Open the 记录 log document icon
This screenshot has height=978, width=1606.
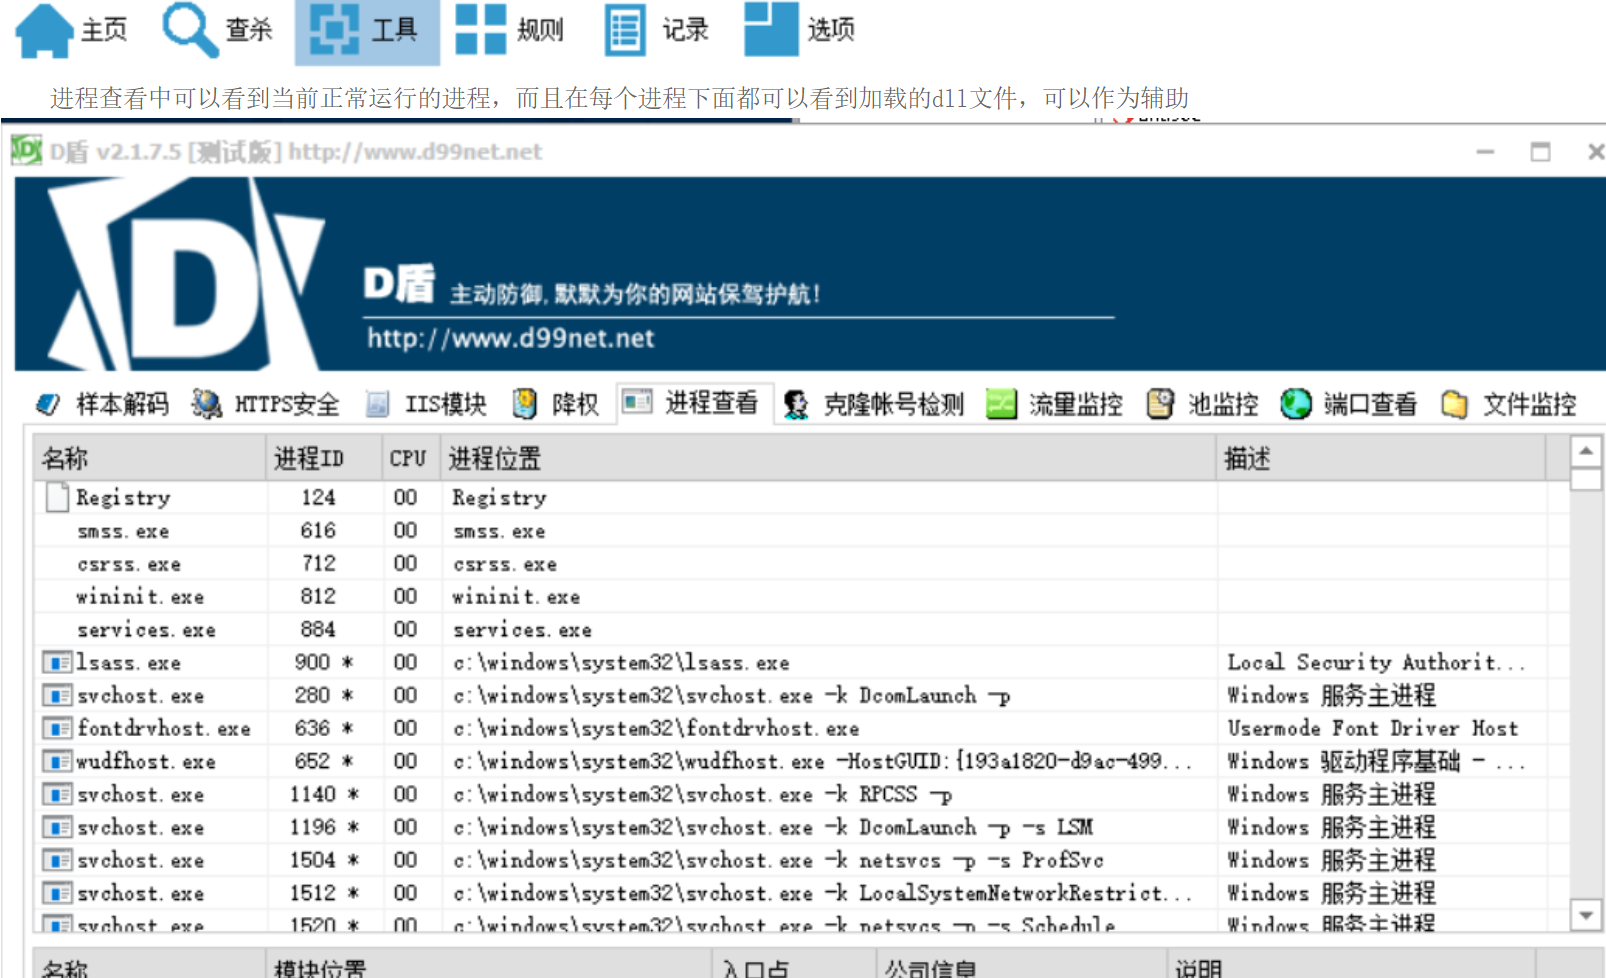click(625, 30)
